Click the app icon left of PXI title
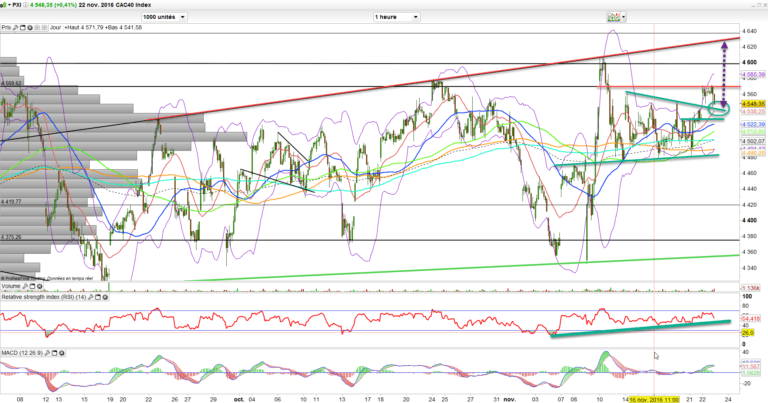The image size is (768, 403). [x=5, y=5]
